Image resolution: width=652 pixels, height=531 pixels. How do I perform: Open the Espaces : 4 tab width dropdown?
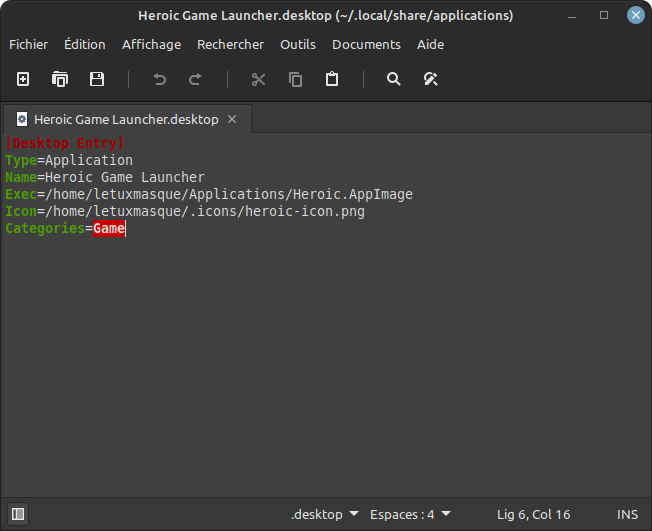click(x=410, y=514)
